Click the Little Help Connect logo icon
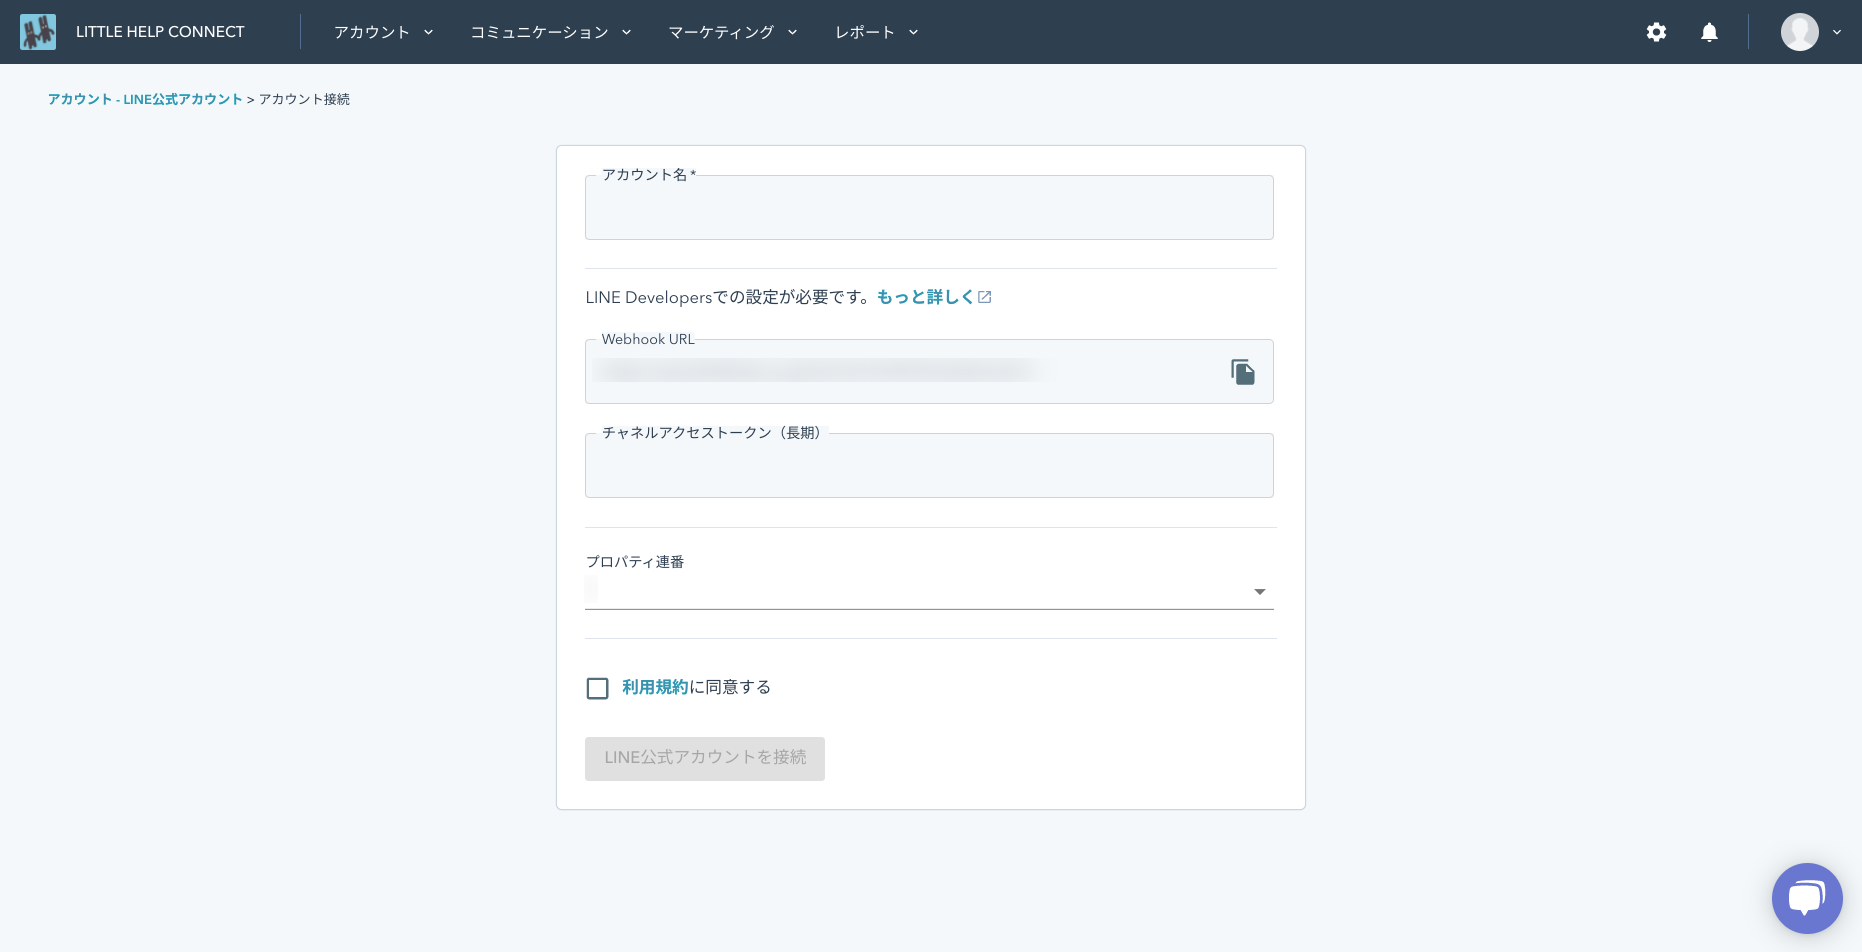1862x952 pixels. [x=38, y=32]
